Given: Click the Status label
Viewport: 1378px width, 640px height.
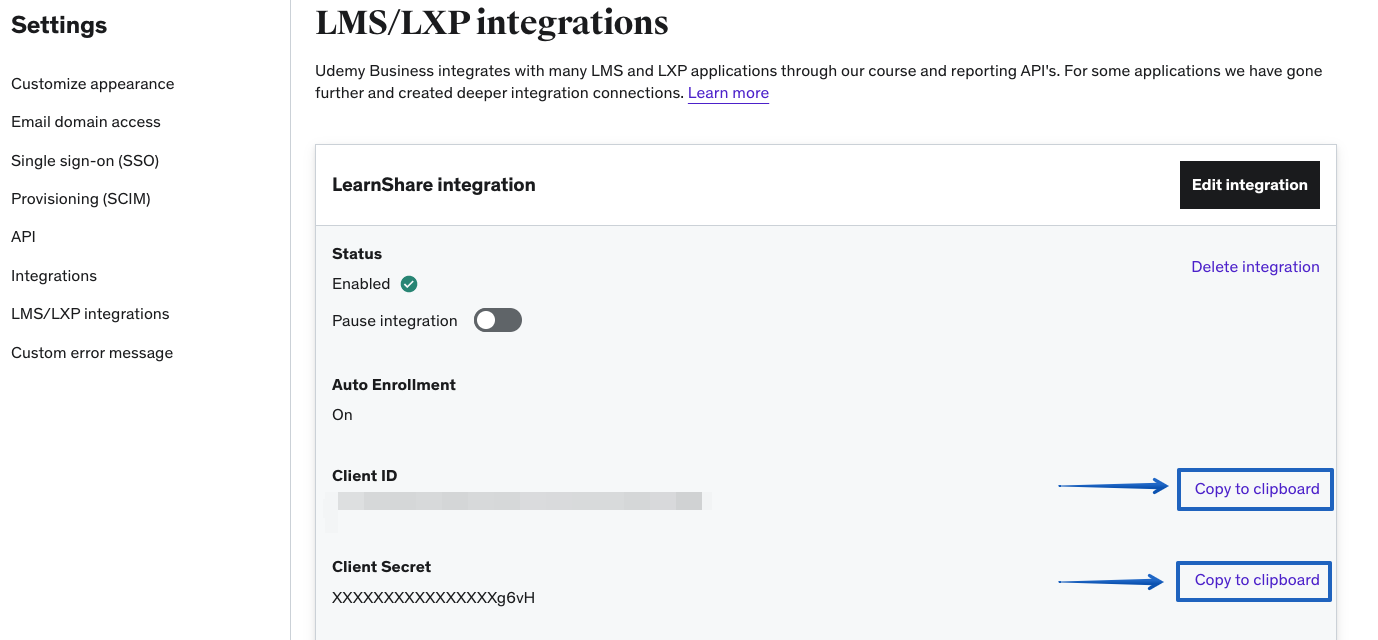Looking at the screenshot, I should 357,254.
